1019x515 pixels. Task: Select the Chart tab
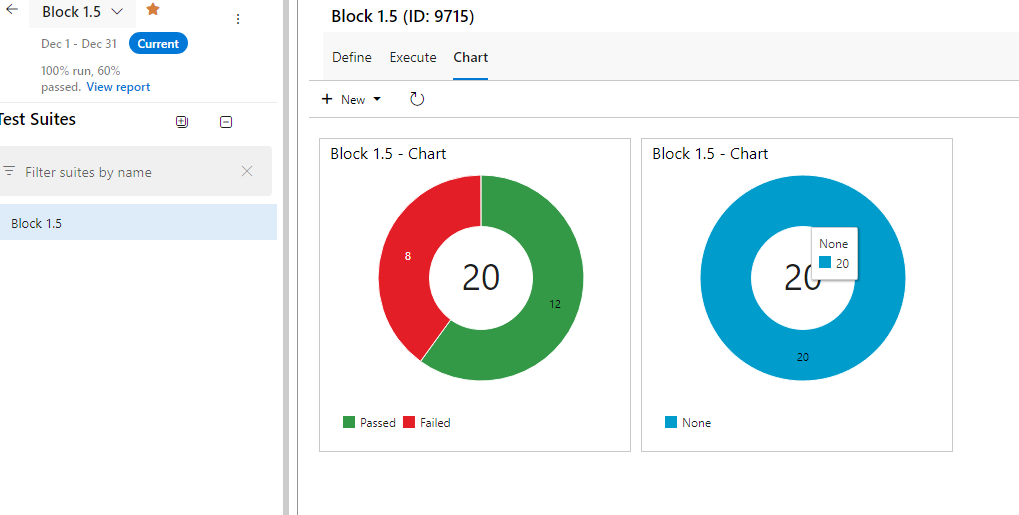tap(471, 57)
